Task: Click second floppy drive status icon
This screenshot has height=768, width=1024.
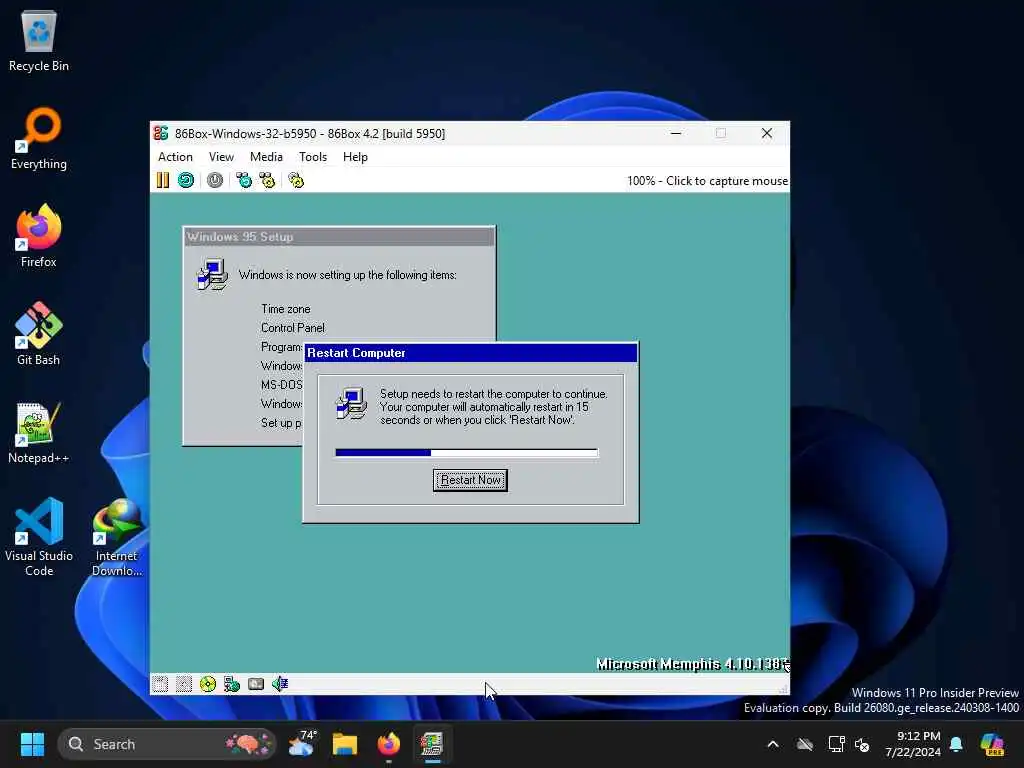Action: click(184, 684)
